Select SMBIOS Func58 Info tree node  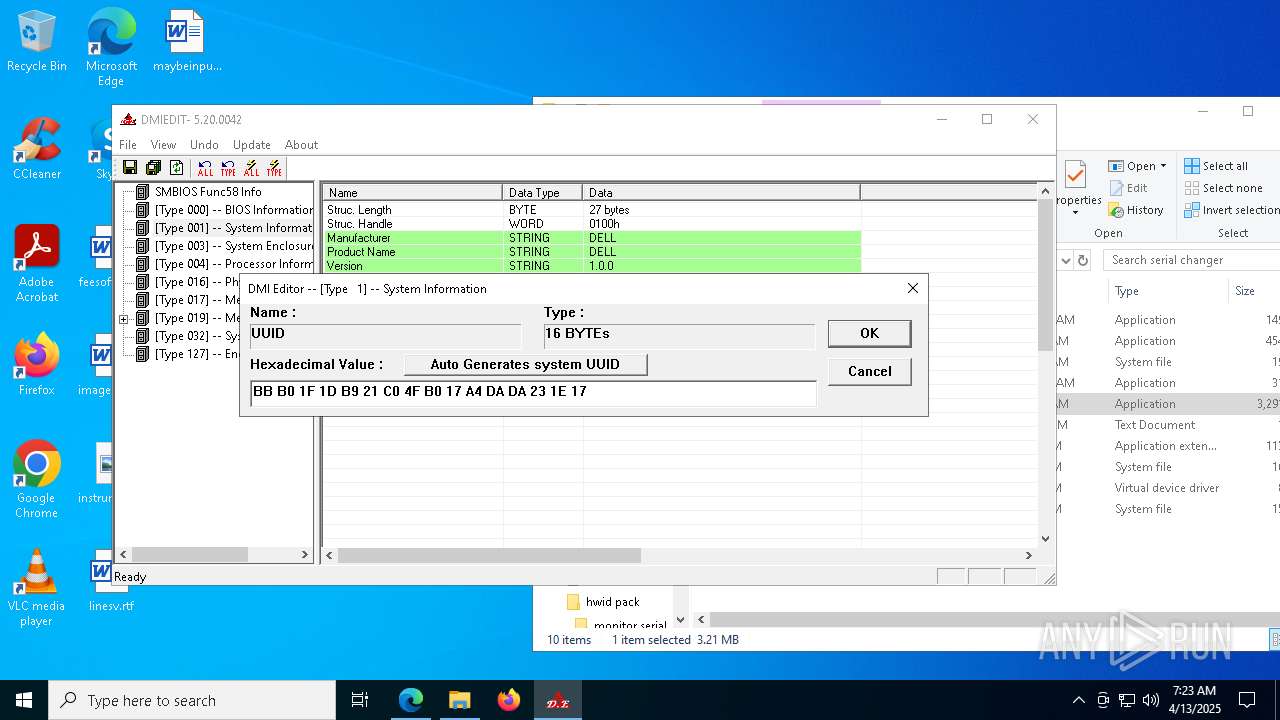pyautogui.click(x=208, y=192)
